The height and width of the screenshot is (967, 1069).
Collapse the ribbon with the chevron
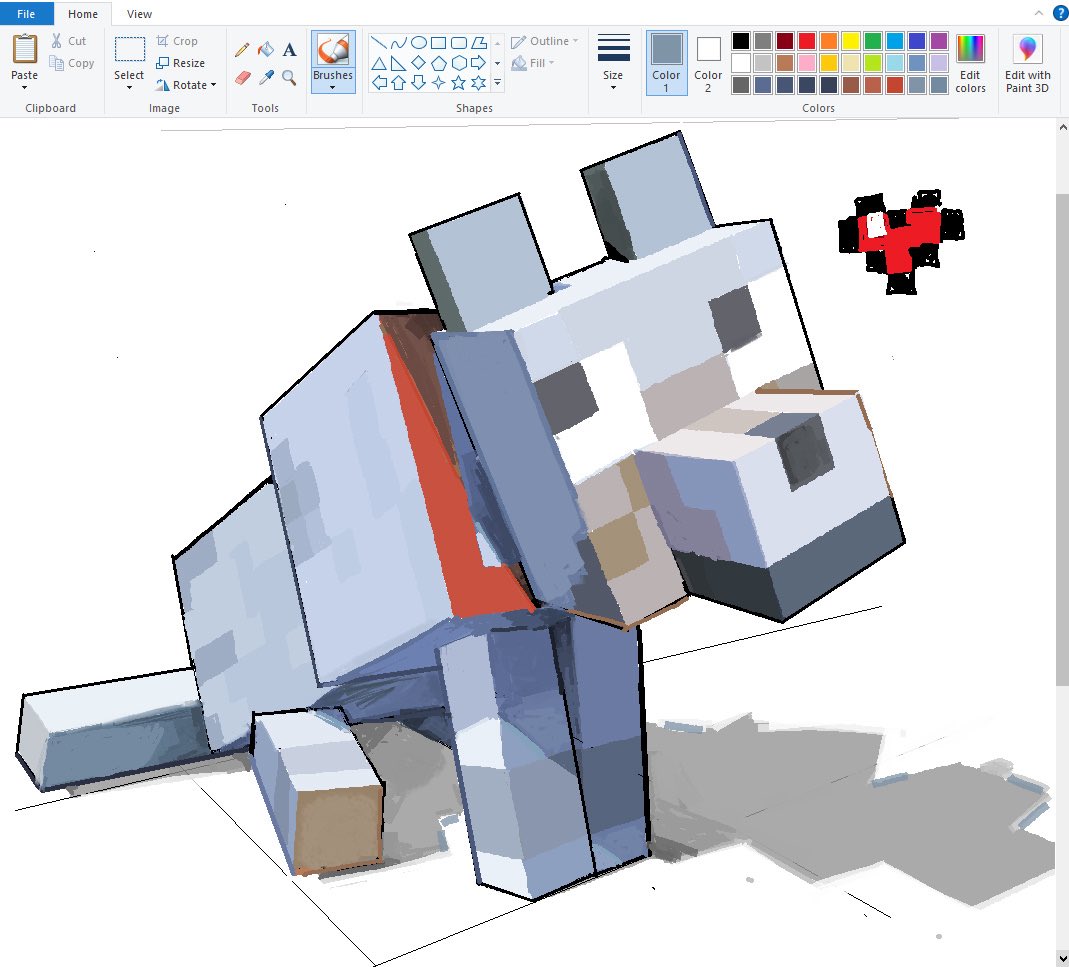tap(1038, 14)
